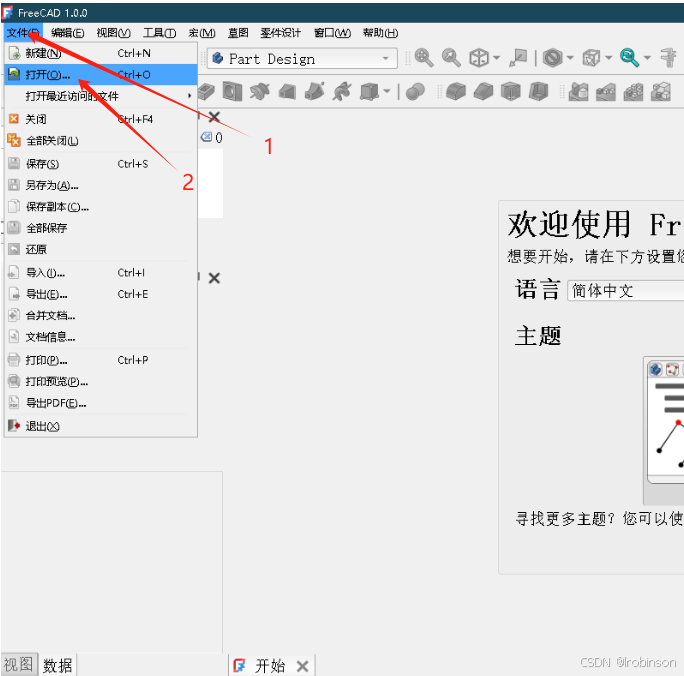Switch to the 数据 tab
Image resolution: width=684 pixels, height=676 pixels.
(x=58, y=665)
